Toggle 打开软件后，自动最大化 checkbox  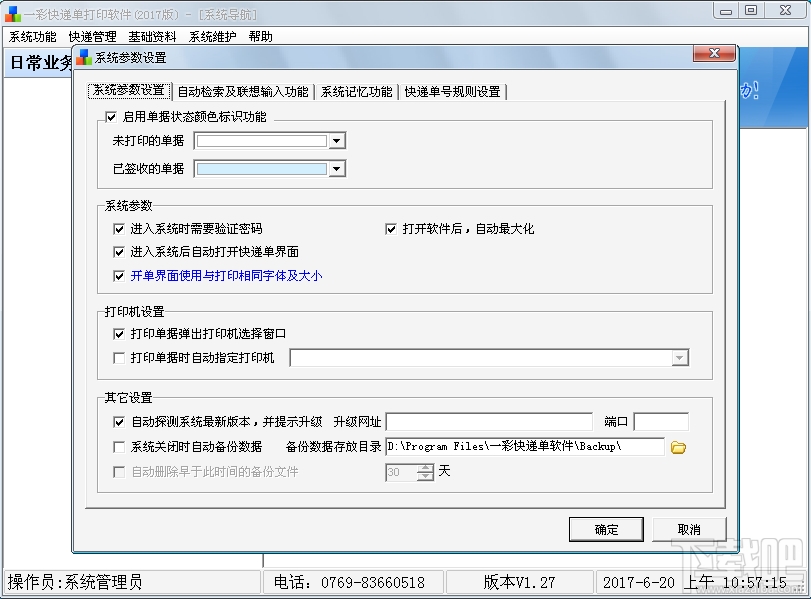(x=391, y=229)
